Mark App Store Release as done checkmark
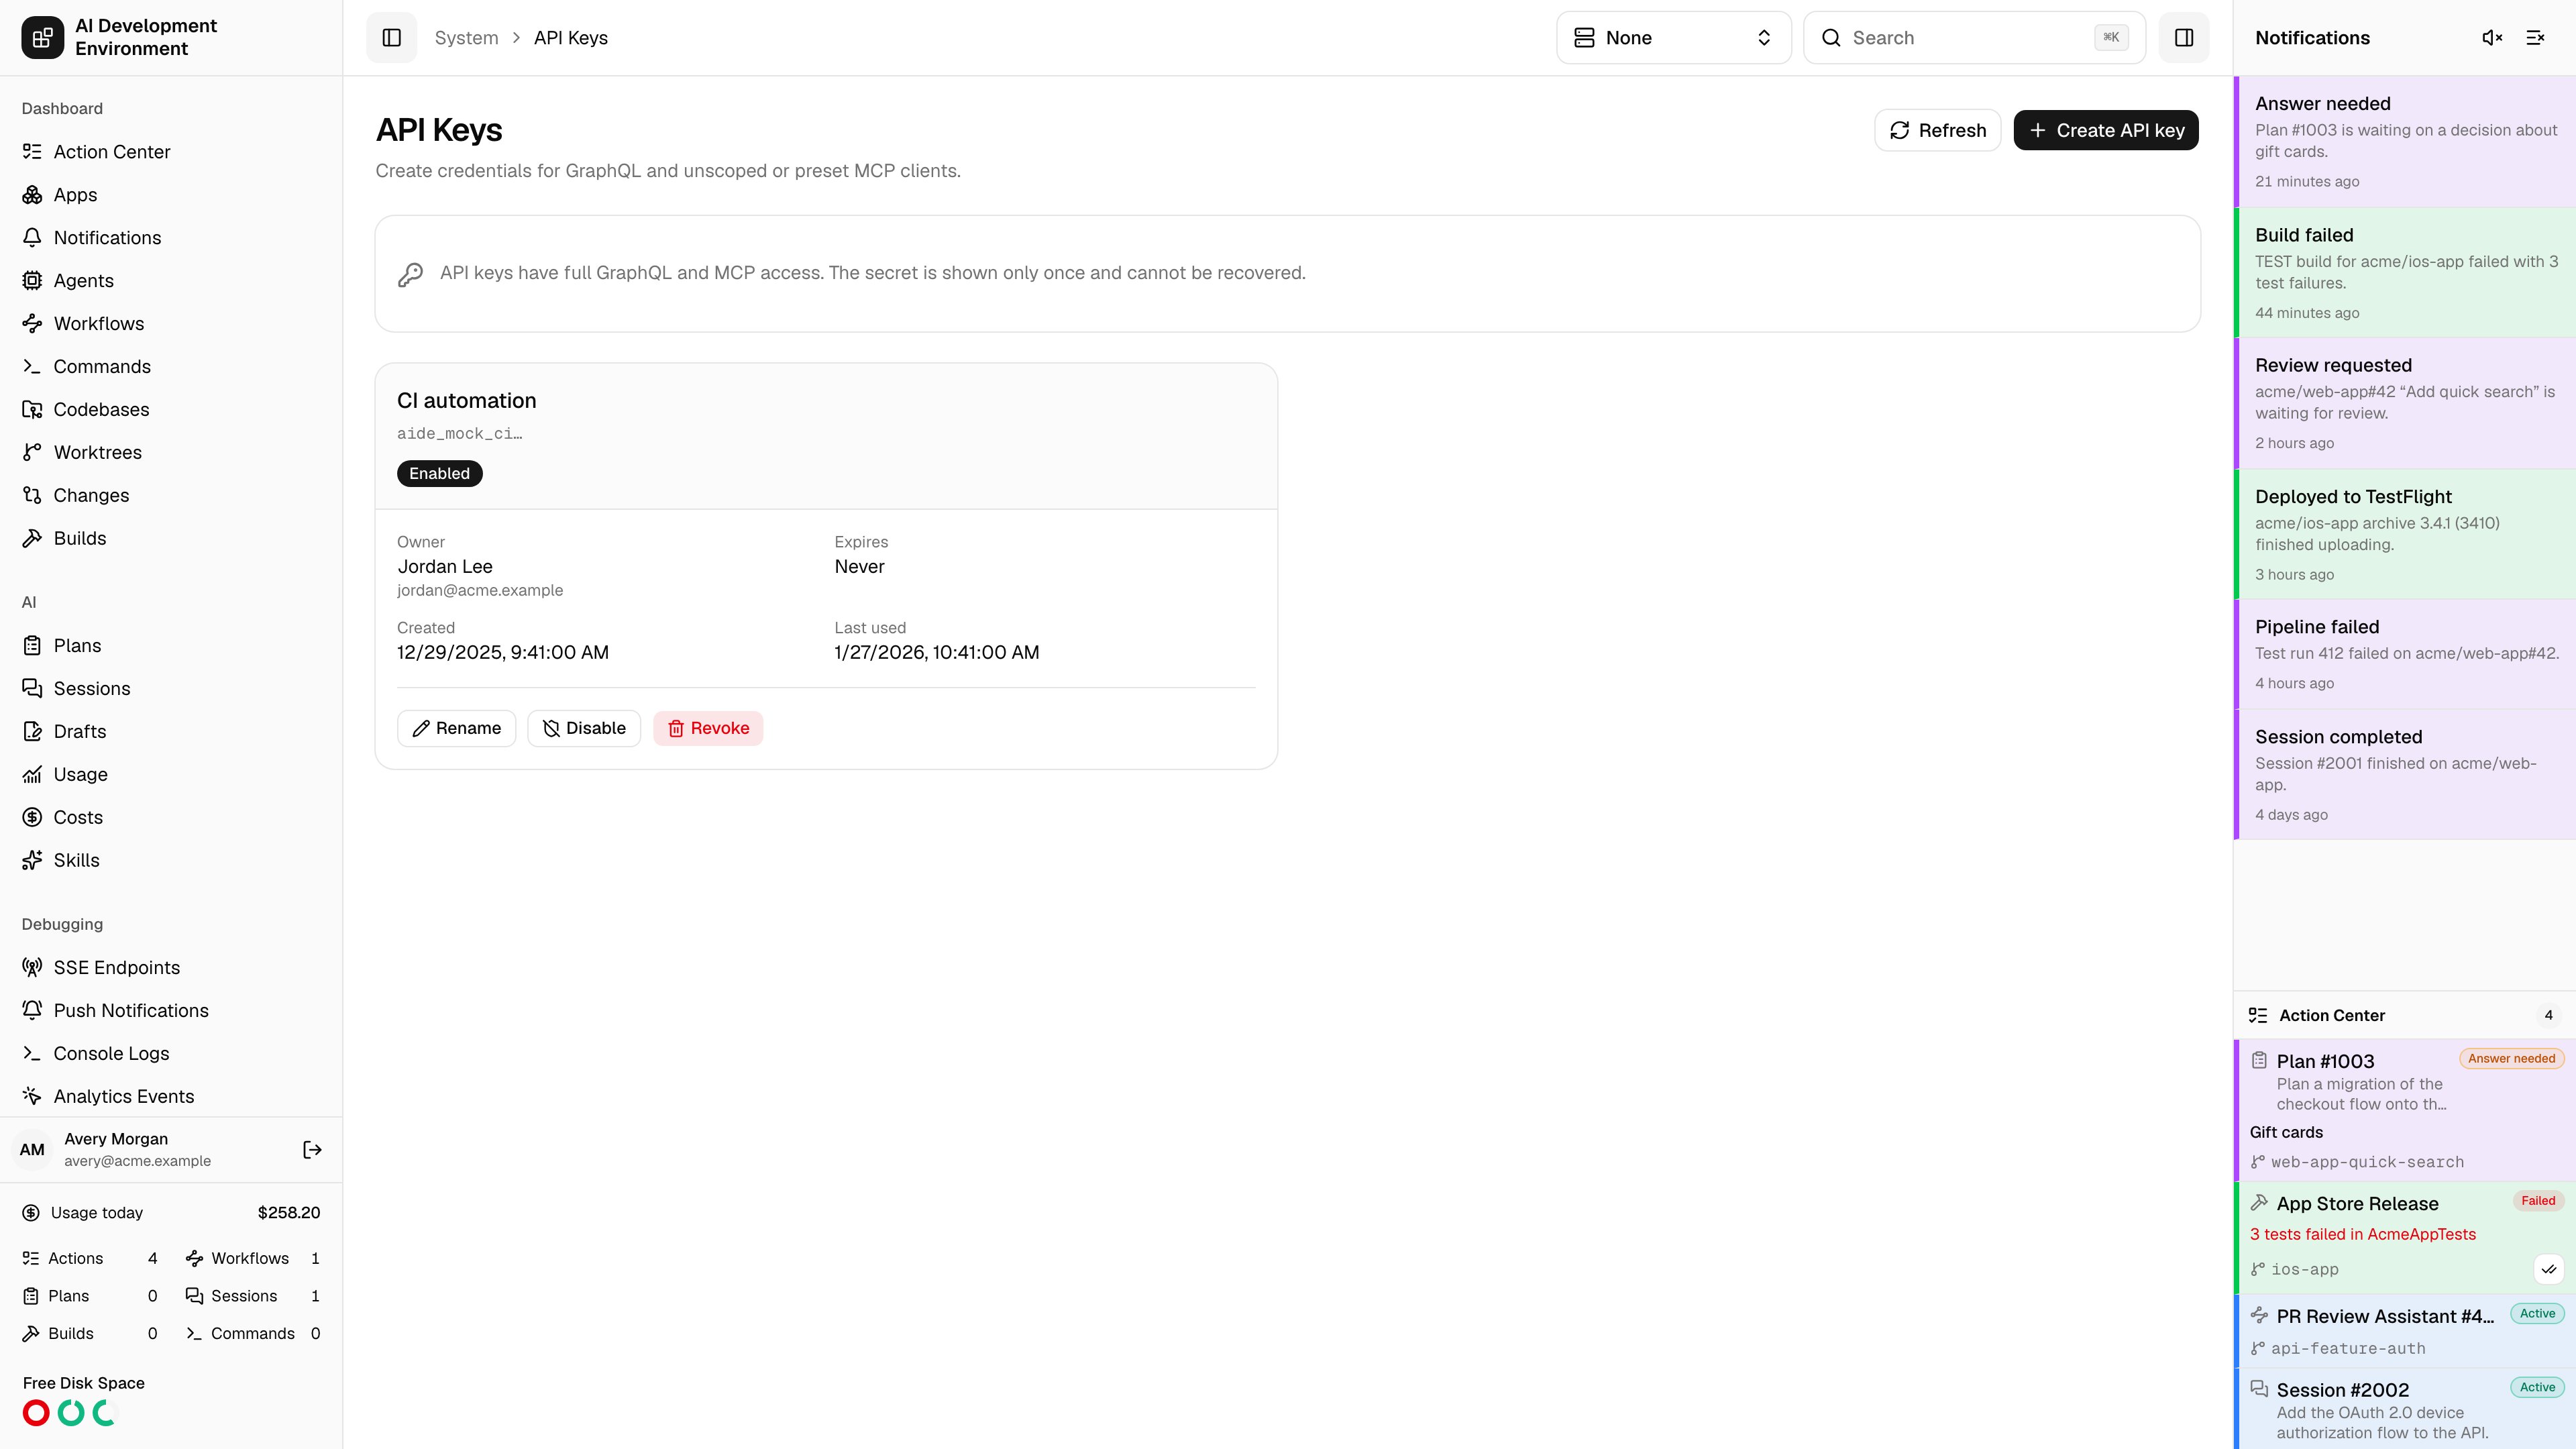Screen dimensions: 2576x1449 point(2549,1269)
